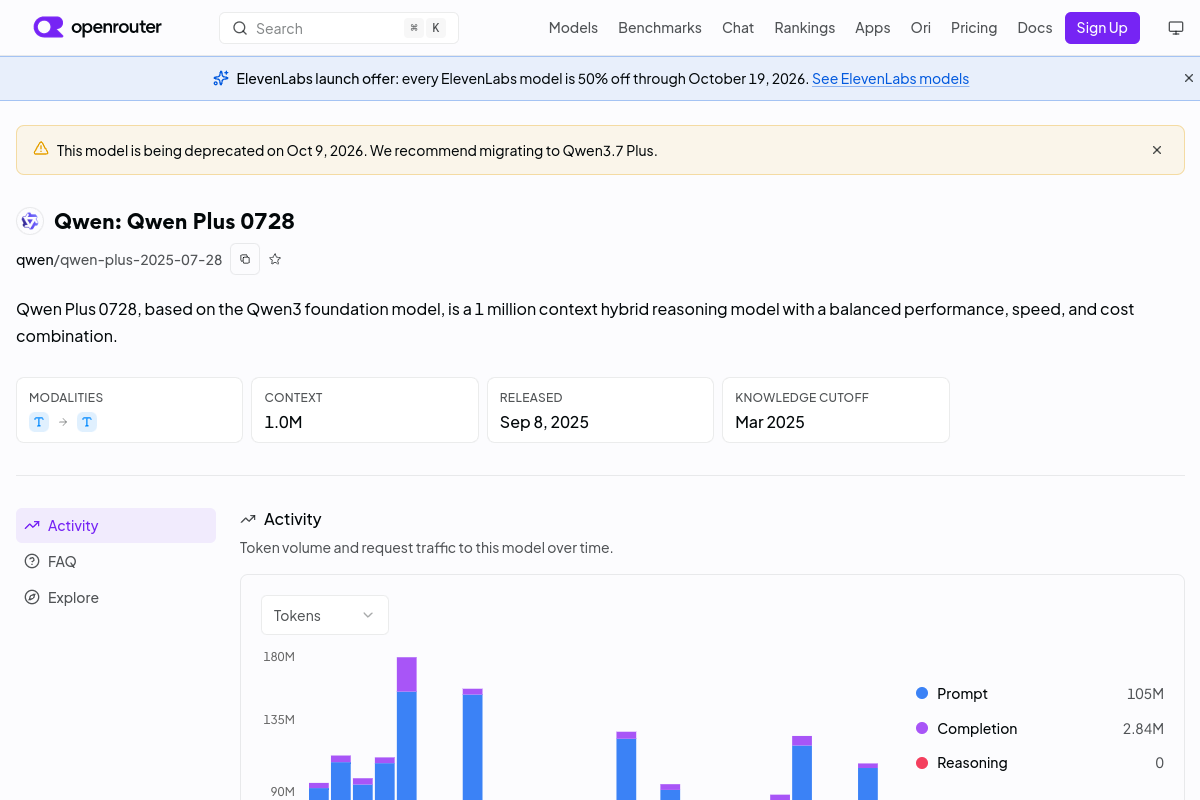1200x800 pixels.
Task: Click the Completion total 2.84M
Action: [x=1143, y=729]
